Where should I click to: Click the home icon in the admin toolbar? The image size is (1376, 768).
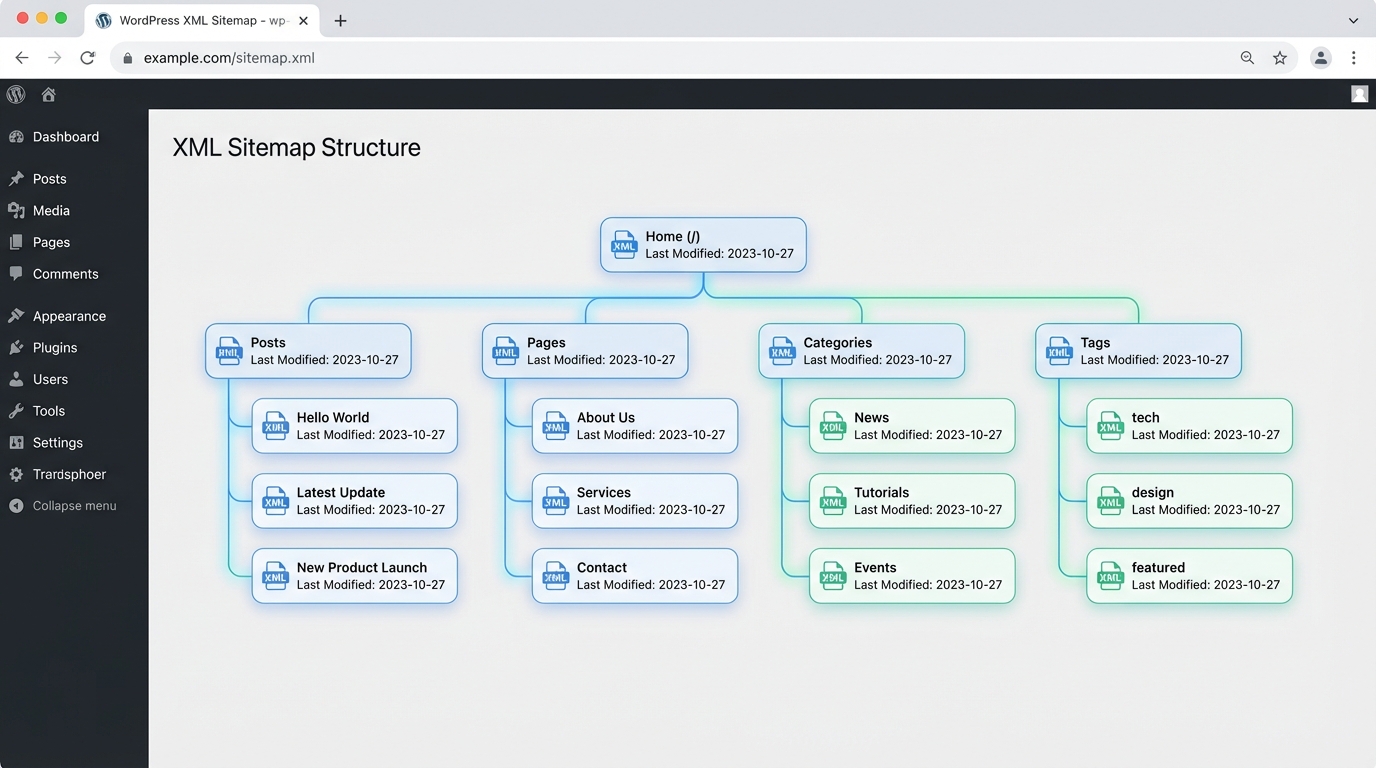click(48, 94)
